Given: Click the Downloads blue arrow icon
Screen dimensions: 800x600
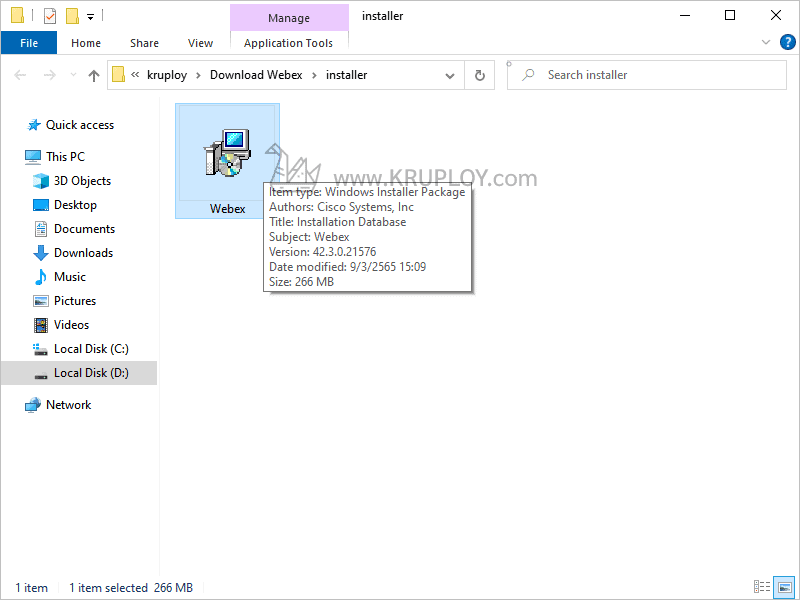Looking at the screenshot, I should tap(41, 253).
